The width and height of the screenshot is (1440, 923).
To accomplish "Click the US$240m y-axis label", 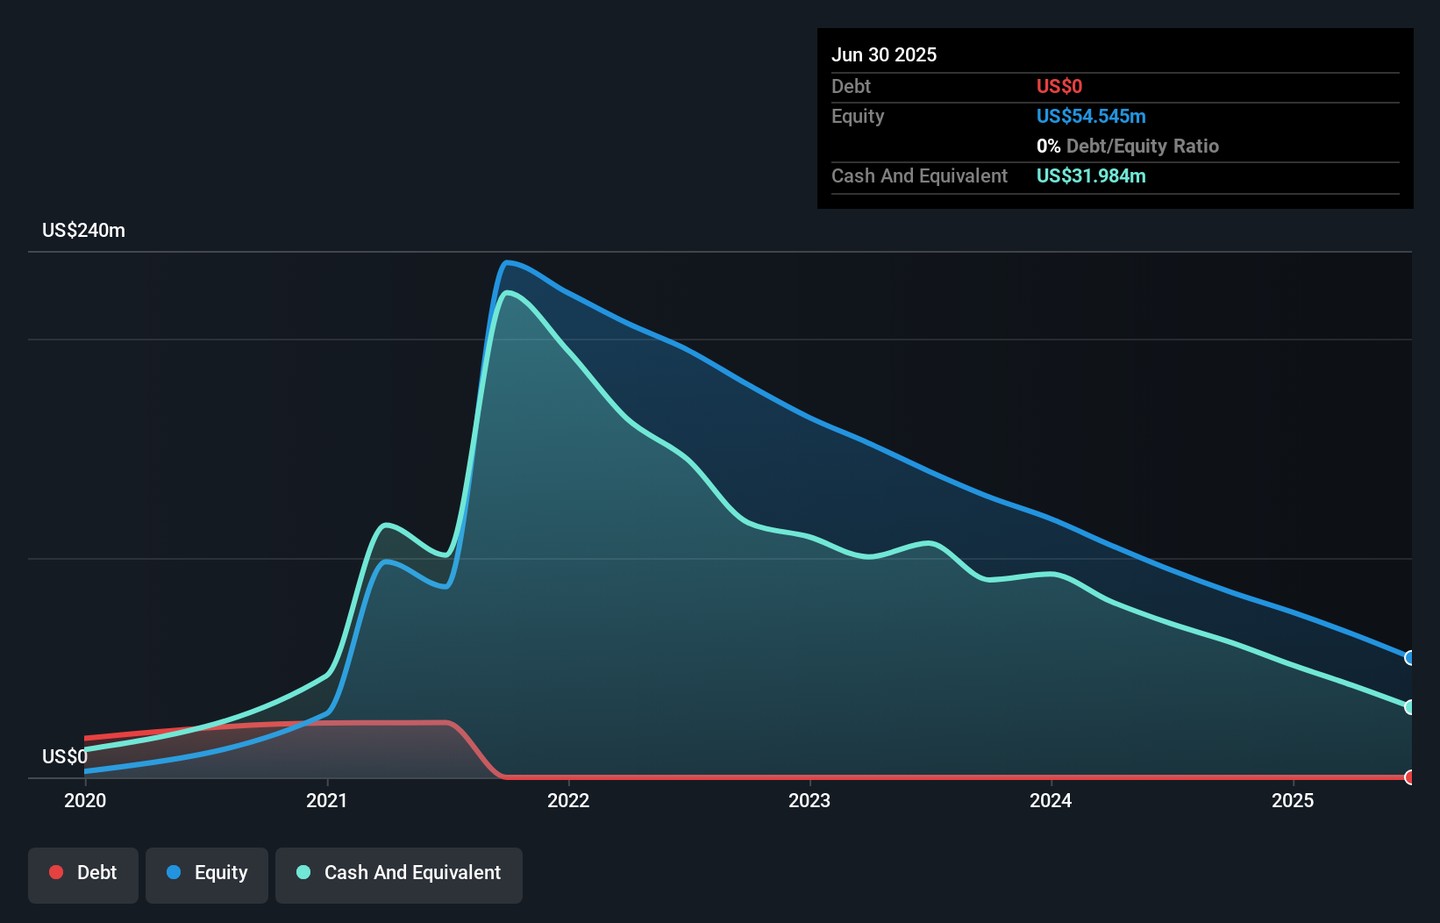I will pos(84,231).
